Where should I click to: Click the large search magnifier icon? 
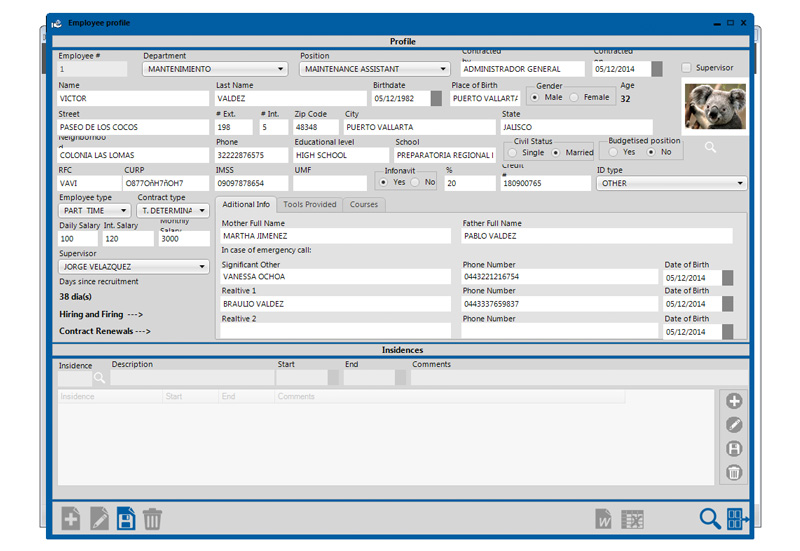coord(709,518)
